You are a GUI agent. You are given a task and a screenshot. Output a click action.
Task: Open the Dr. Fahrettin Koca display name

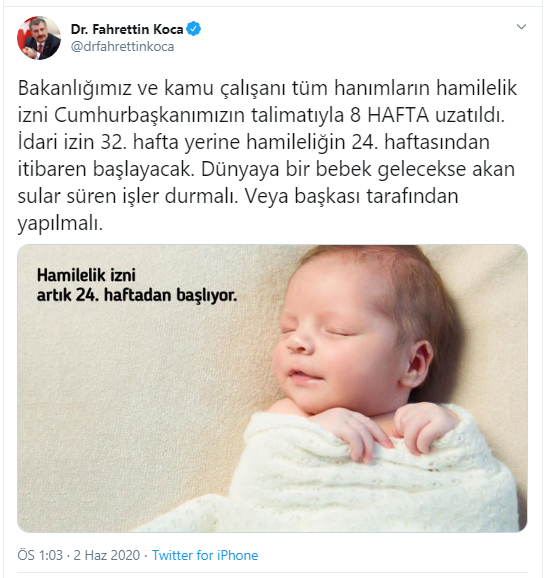127,29
